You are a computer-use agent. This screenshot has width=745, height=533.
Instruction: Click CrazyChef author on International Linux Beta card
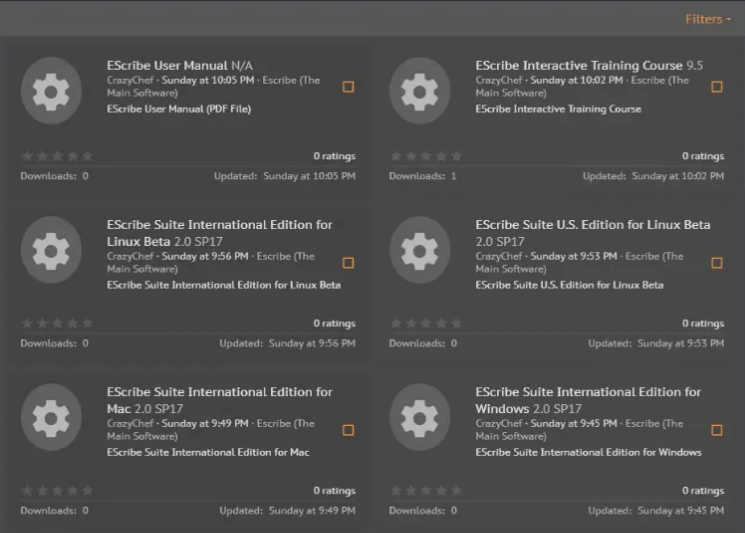[x=130, y=256]
